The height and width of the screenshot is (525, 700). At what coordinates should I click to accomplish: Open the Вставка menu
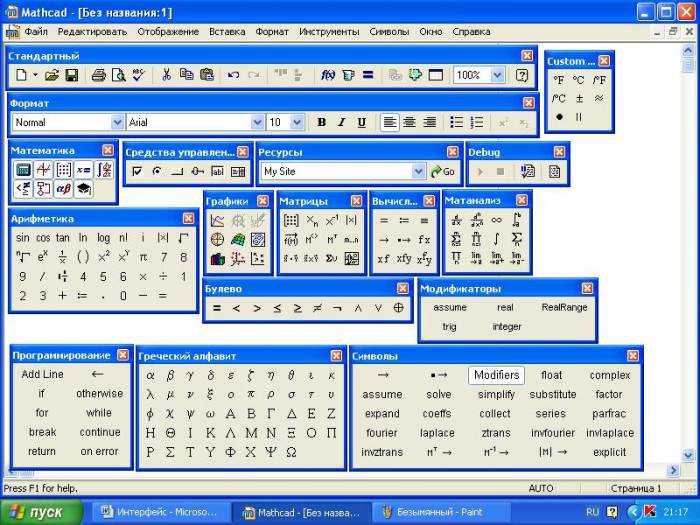pos(227,32)
